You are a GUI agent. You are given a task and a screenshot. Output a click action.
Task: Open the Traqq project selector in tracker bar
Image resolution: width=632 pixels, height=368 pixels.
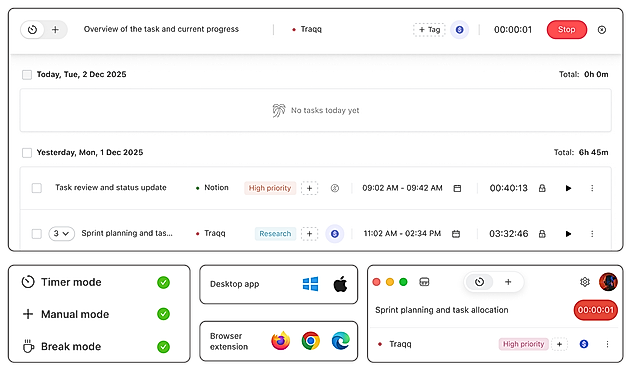click(307, 29)
